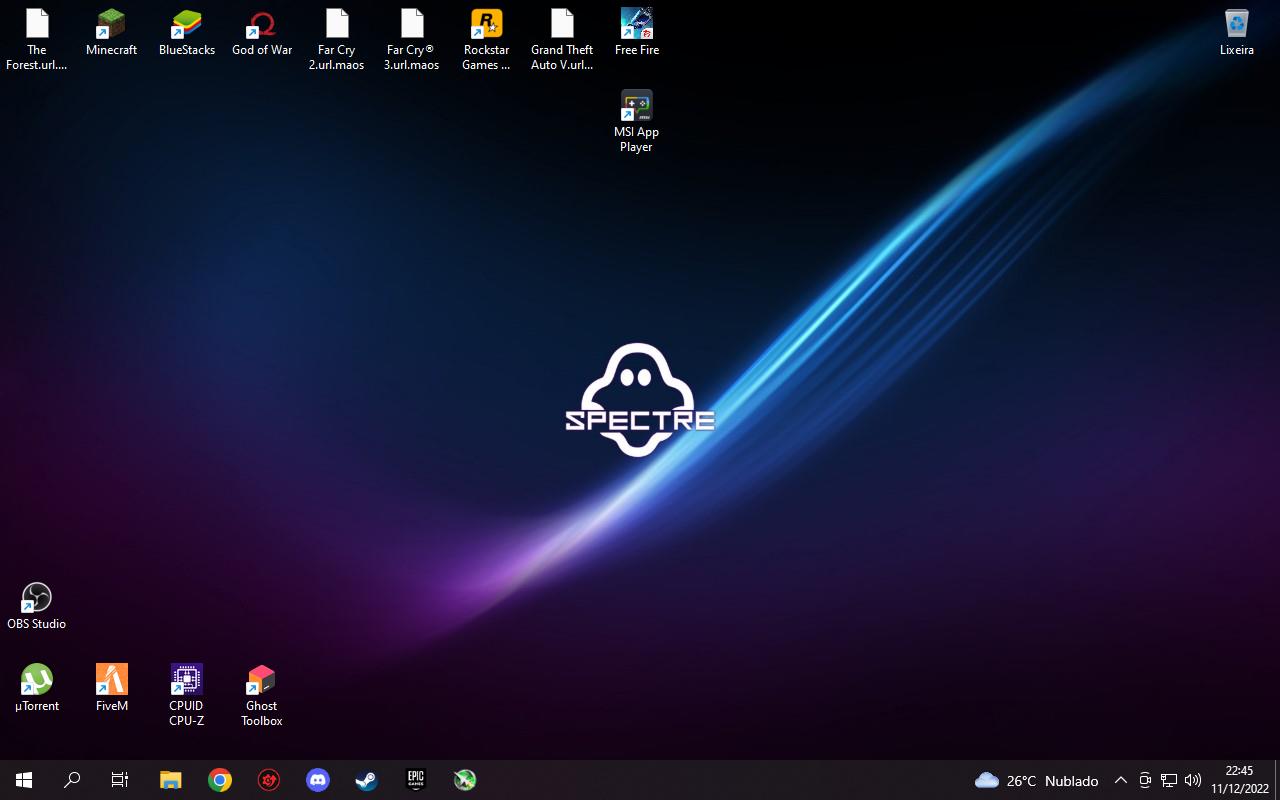1280x800 pixels.
Task: Open the Windows Start menu
Action: click(x=24, y=780)
